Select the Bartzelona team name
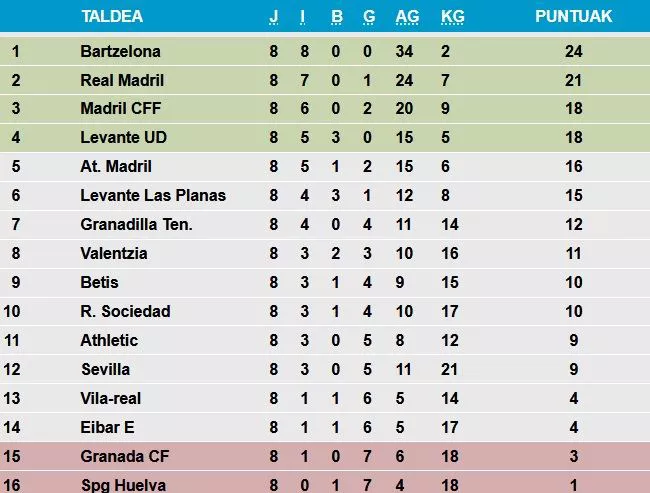The image size is (650, 493). (120, 51)
